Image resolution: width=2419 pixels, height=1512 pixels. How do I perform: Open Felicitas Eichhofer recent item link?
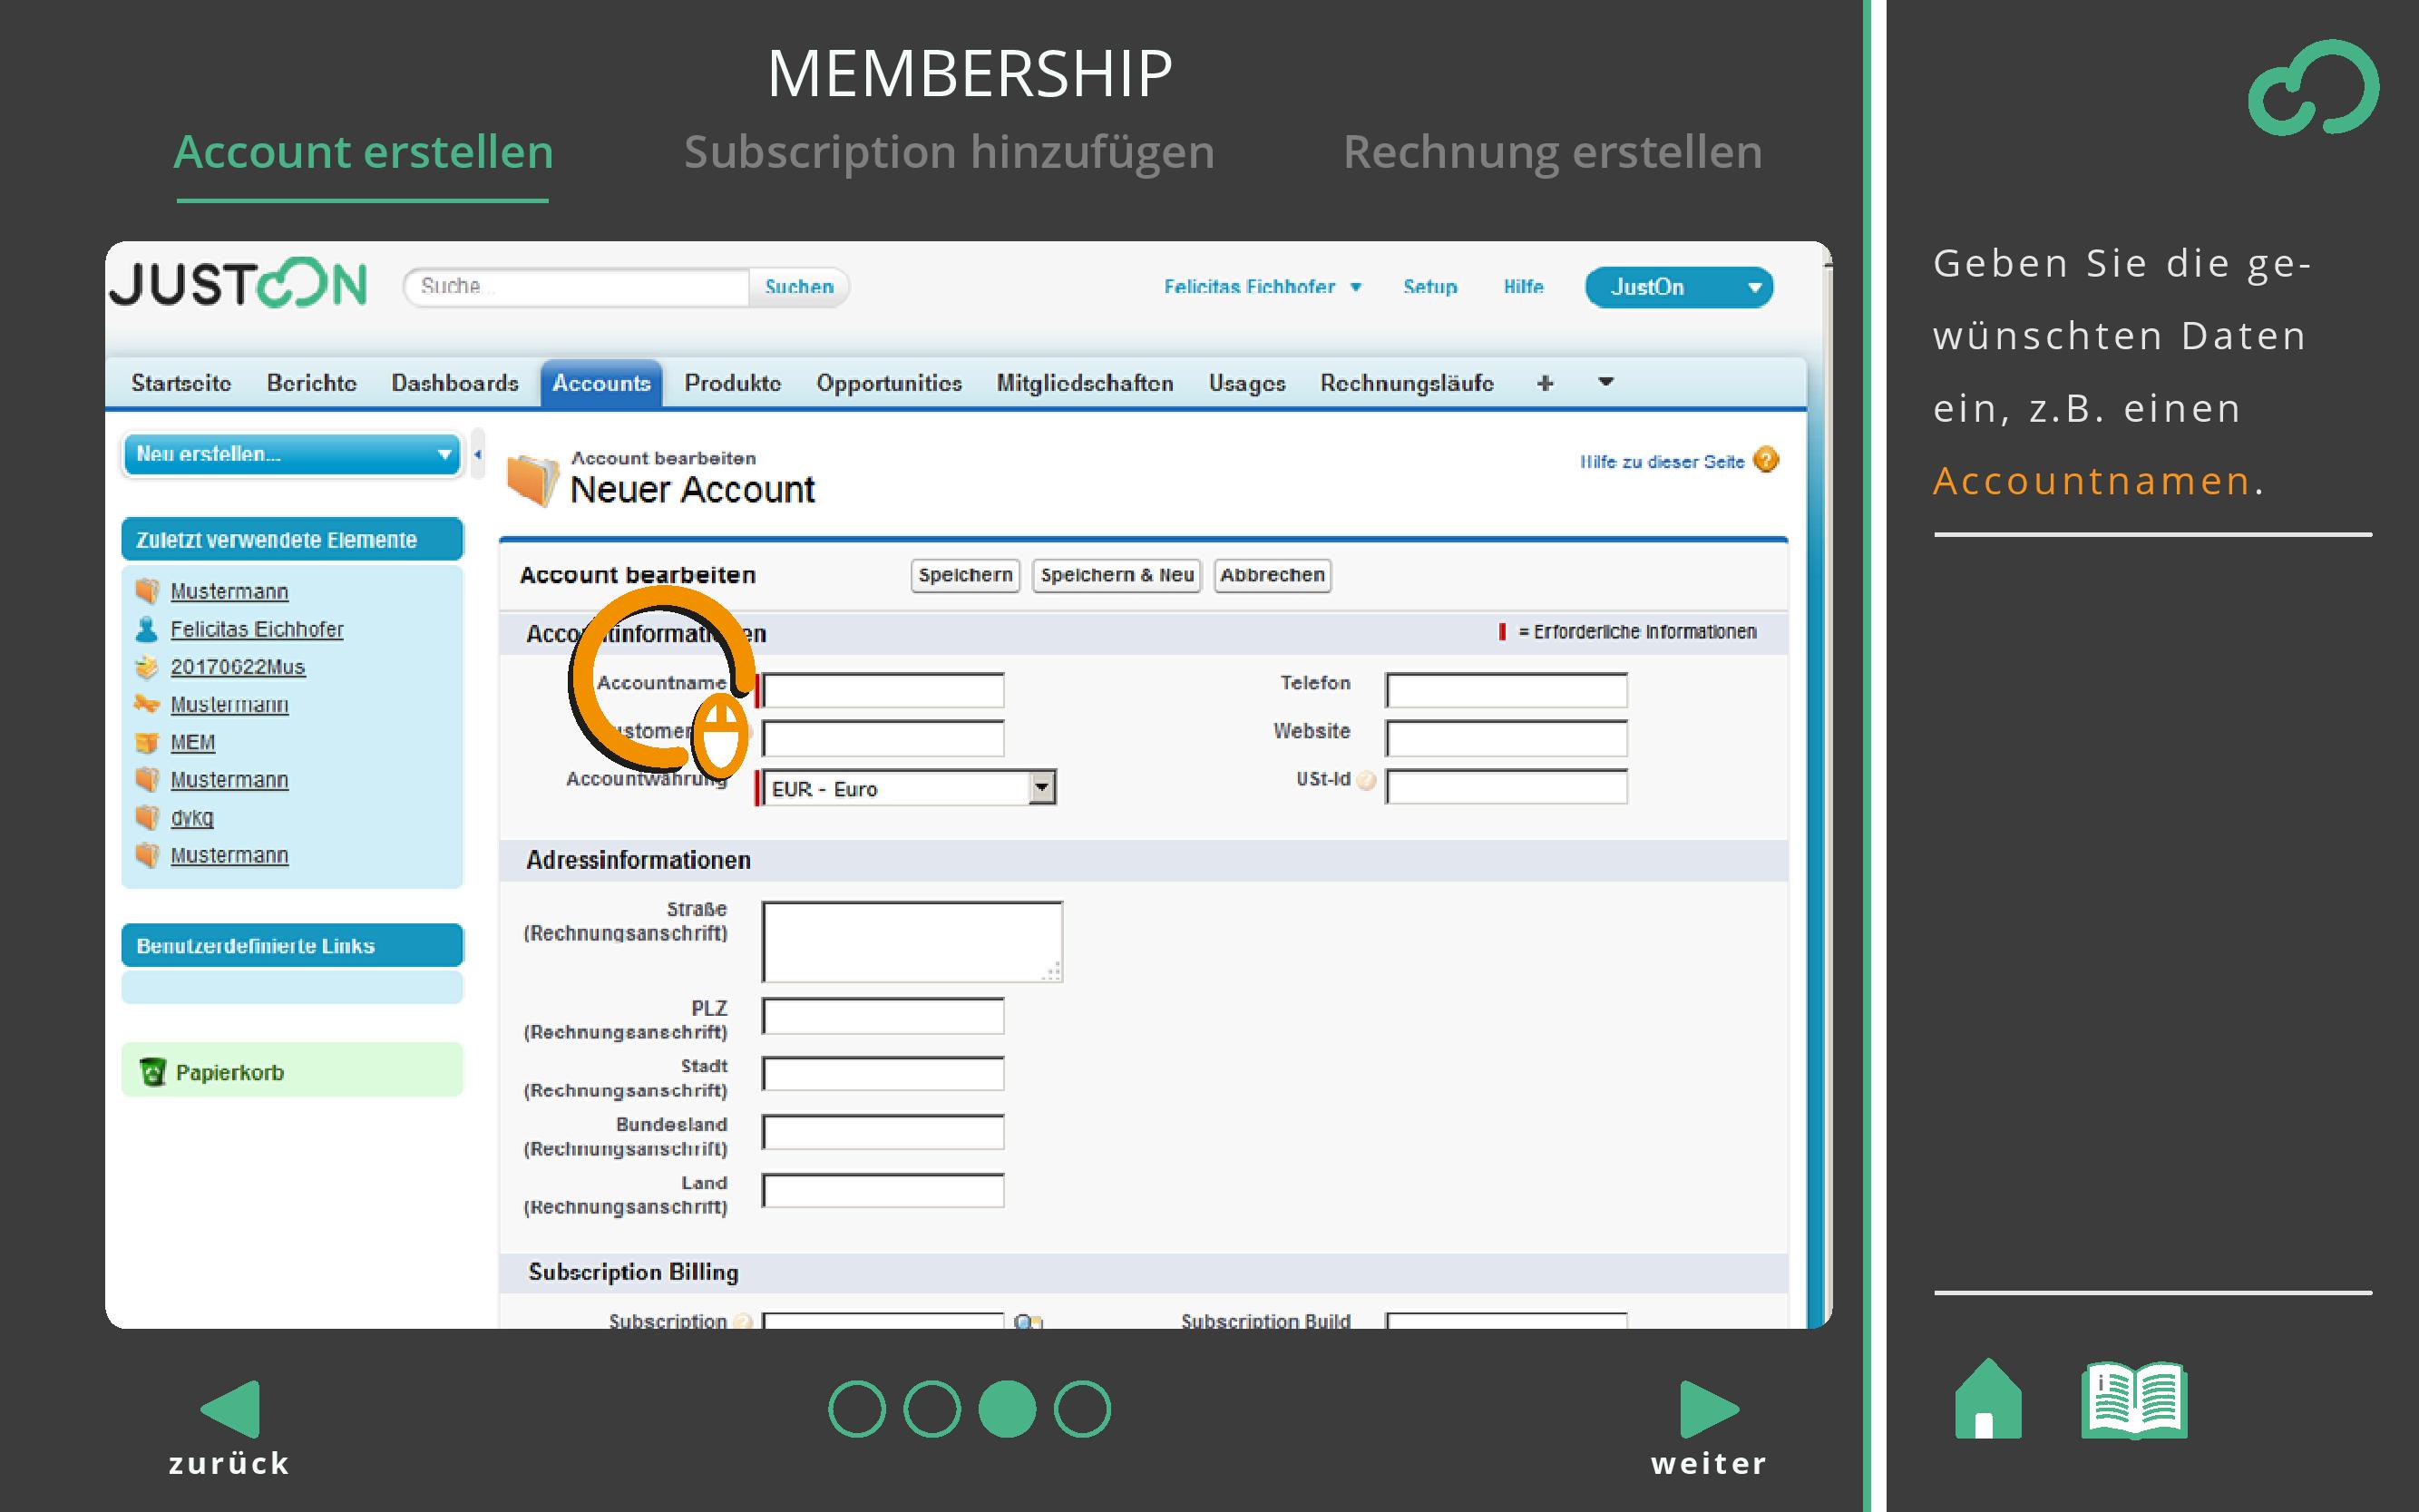point(256,629)
